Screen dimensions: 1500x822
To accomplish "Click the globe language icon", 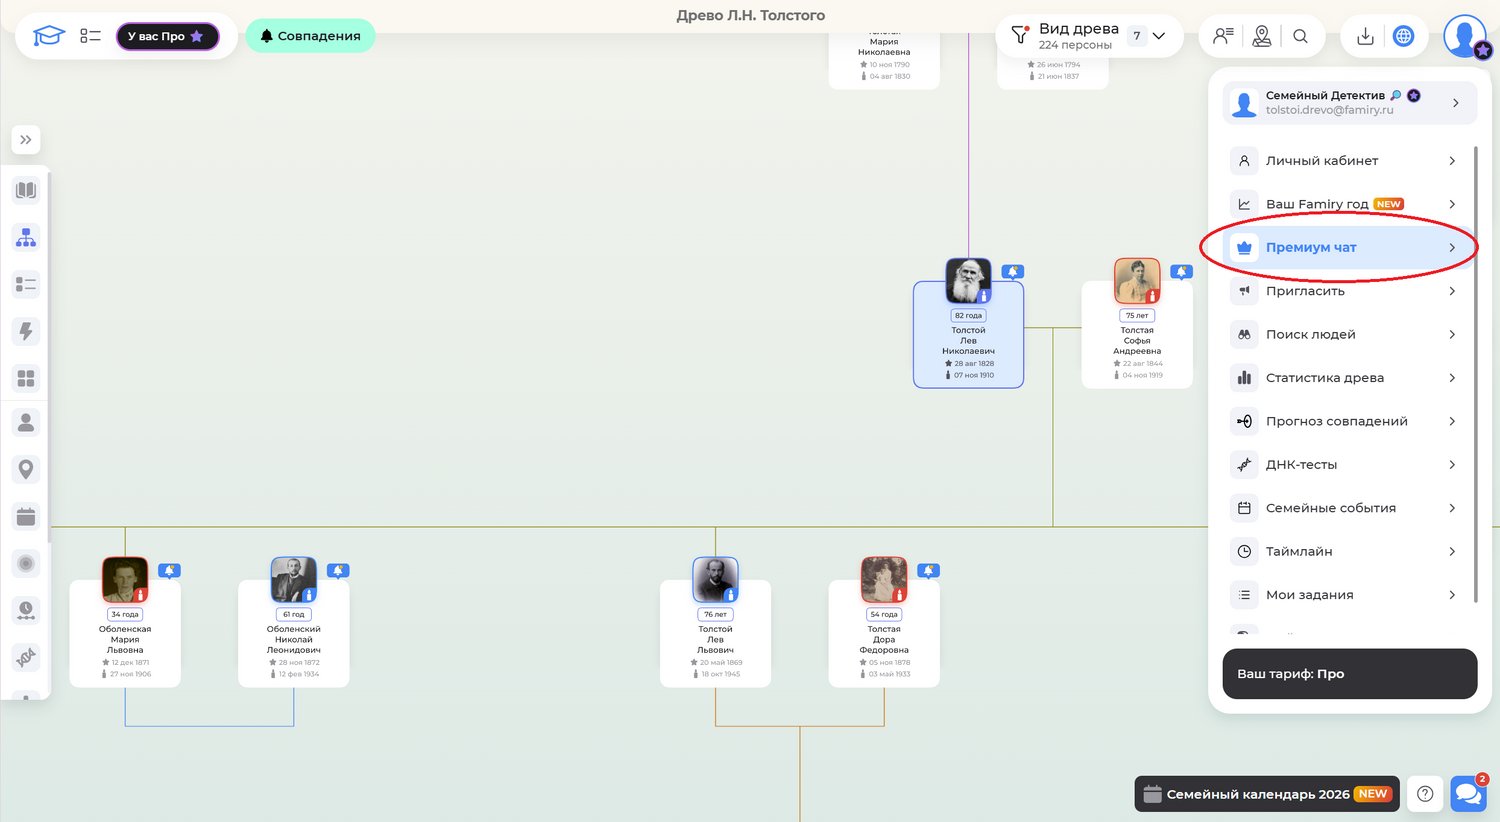I will [x=1404, y=36].
